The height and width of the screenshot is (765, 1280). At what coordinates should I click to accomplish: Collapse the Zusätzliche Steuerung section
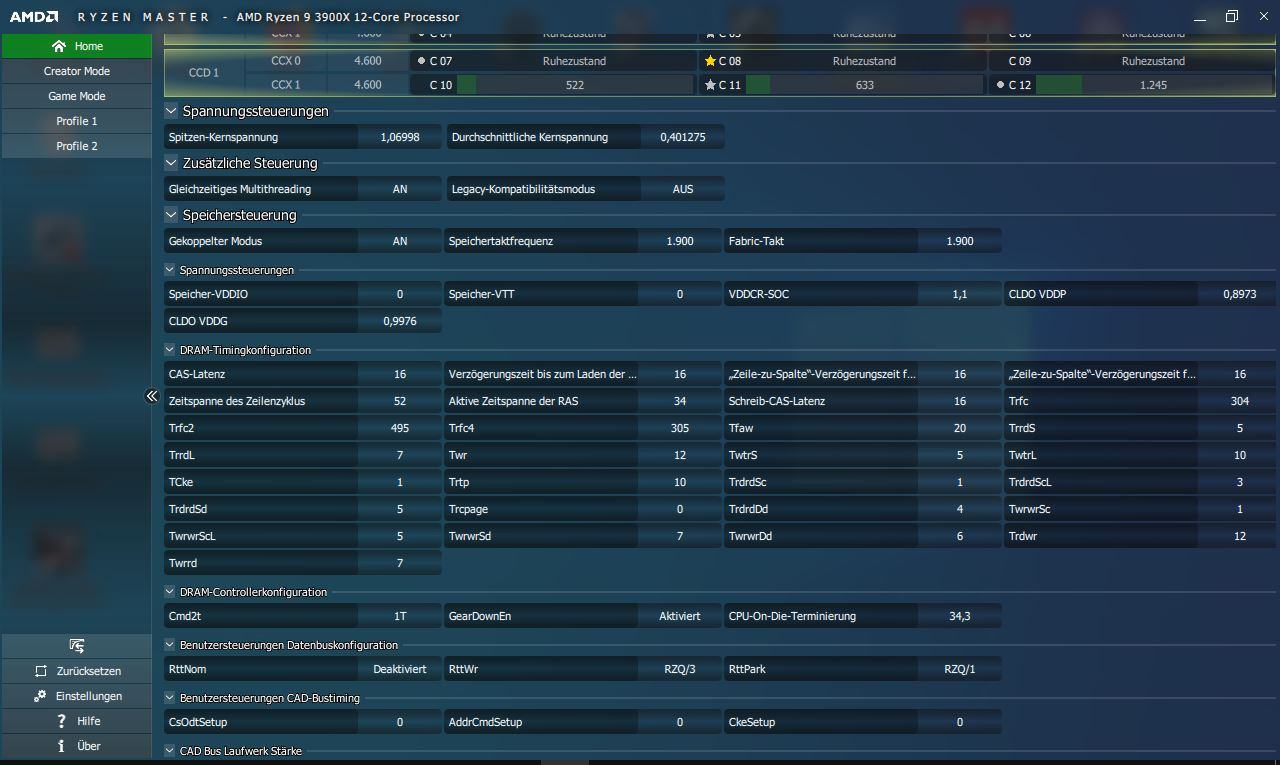click(x=171, y=163)
